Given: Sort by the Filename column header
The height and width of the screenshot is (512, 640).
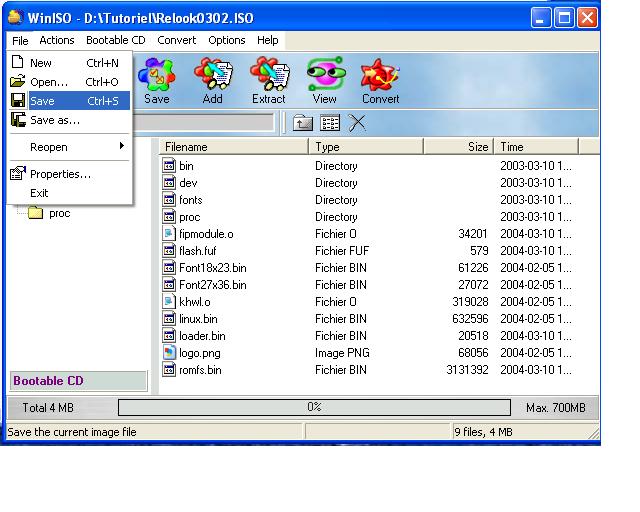Looking at the screenshot, I should click(x=234, y=147).
